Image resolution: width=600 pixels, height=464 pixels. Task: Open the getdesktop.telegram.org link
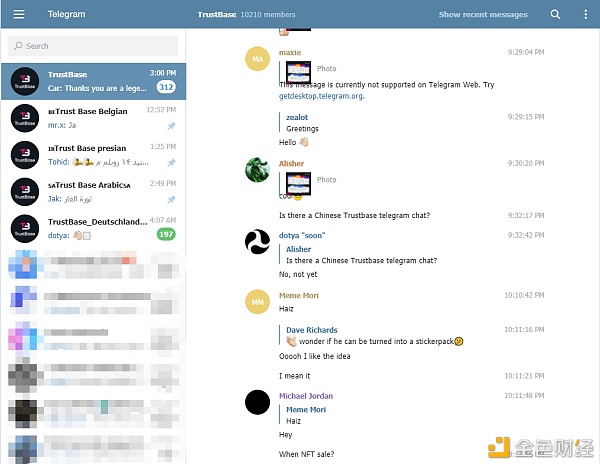point(321,96)
